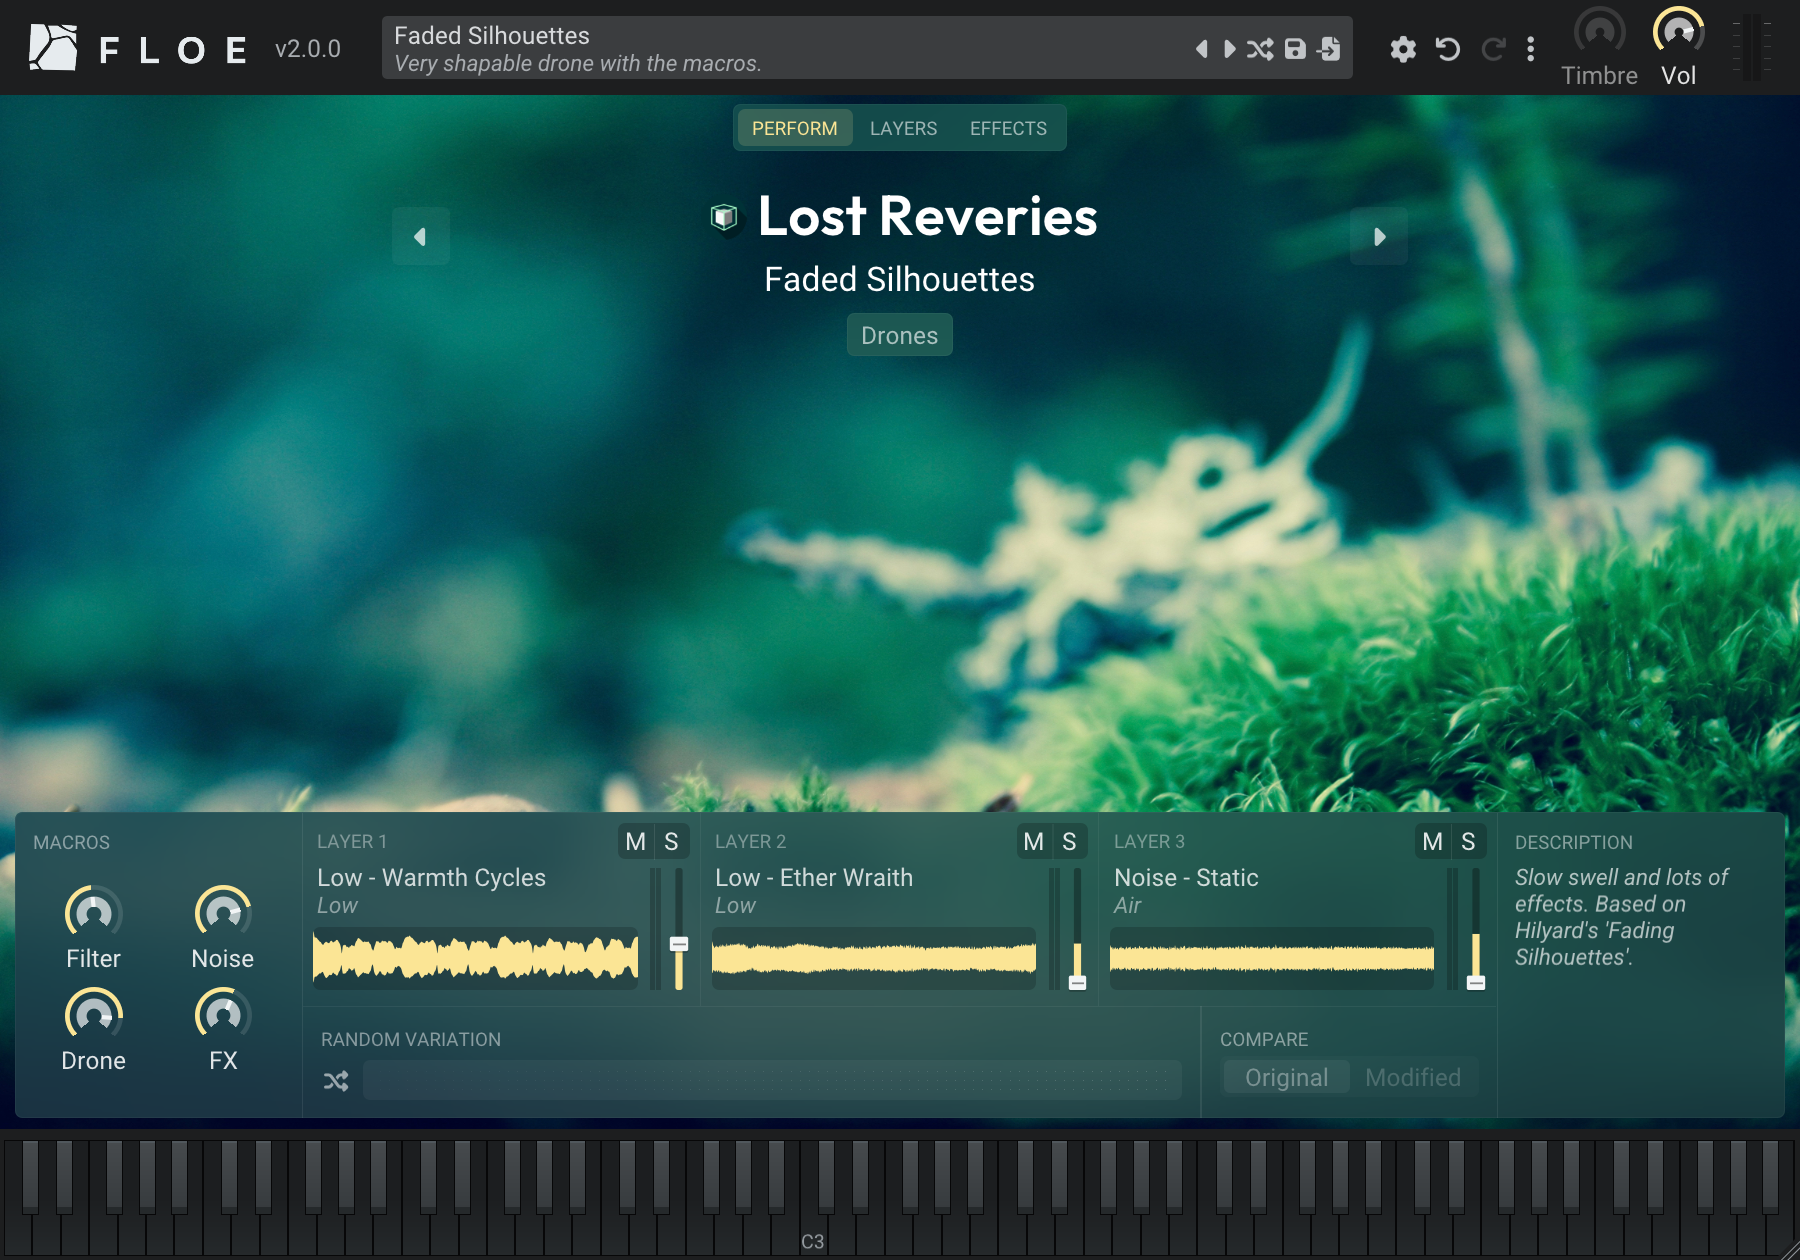
Task: Click the Layer 2 waveform display
Action: point(874,958)
